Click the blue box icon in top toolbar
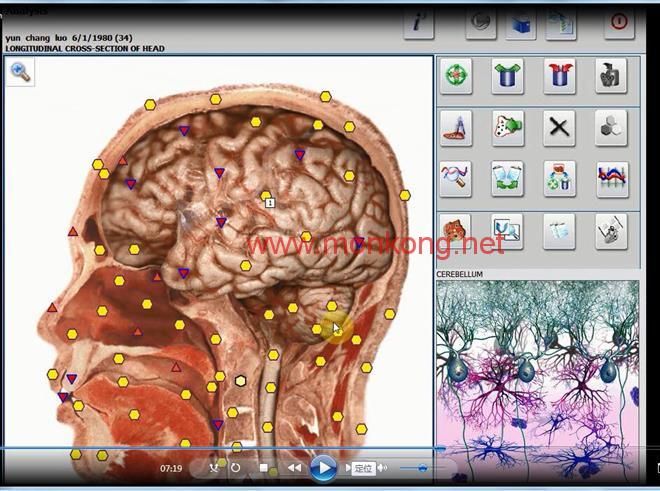 [521, 23]
